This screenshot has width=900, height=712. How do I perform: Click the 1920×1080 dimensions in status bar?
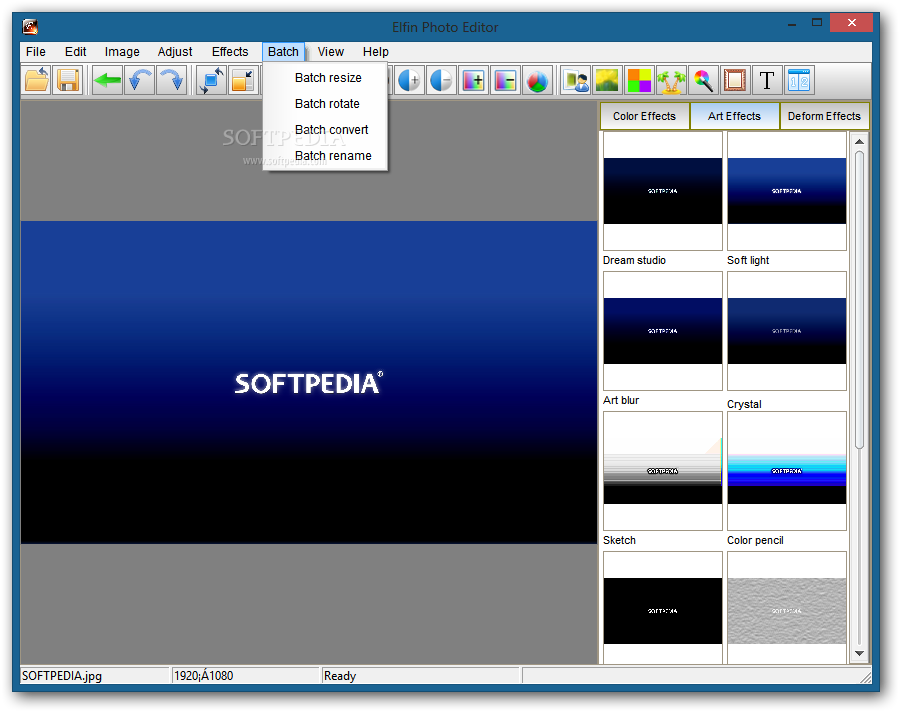204,676
